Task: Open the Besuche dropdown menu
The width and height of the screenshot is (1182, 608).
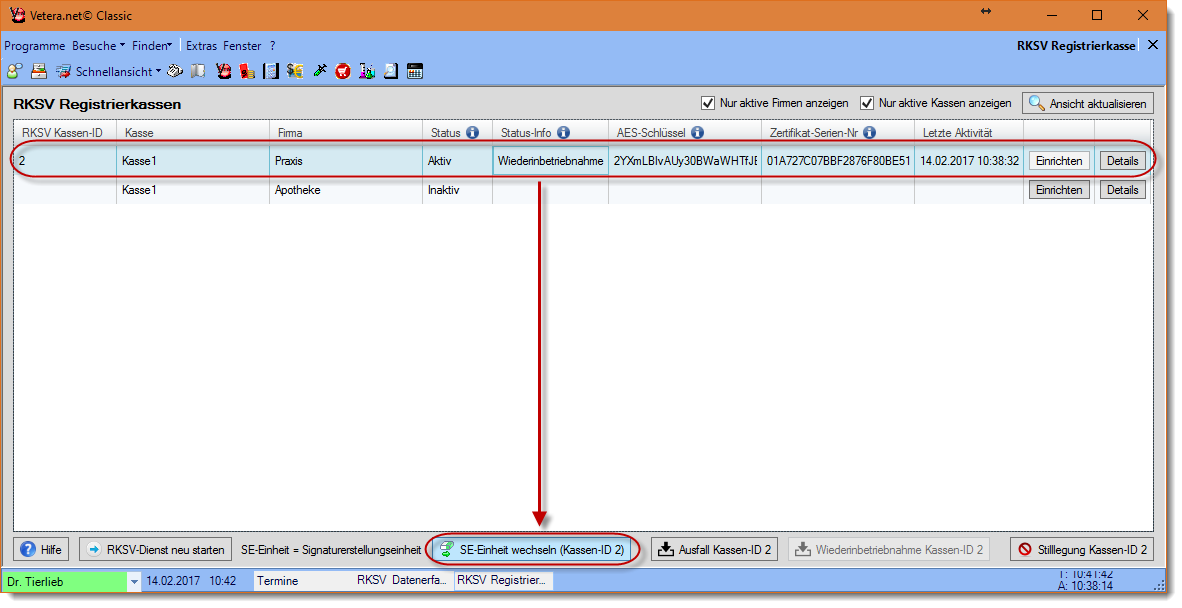Action: pyautogui.click(x=98, y=46)
